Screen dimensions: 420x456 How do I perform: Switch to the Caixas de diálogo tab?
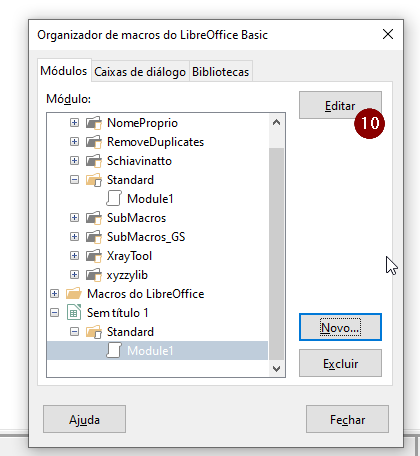pyautogui.click(x=140, y=72)
